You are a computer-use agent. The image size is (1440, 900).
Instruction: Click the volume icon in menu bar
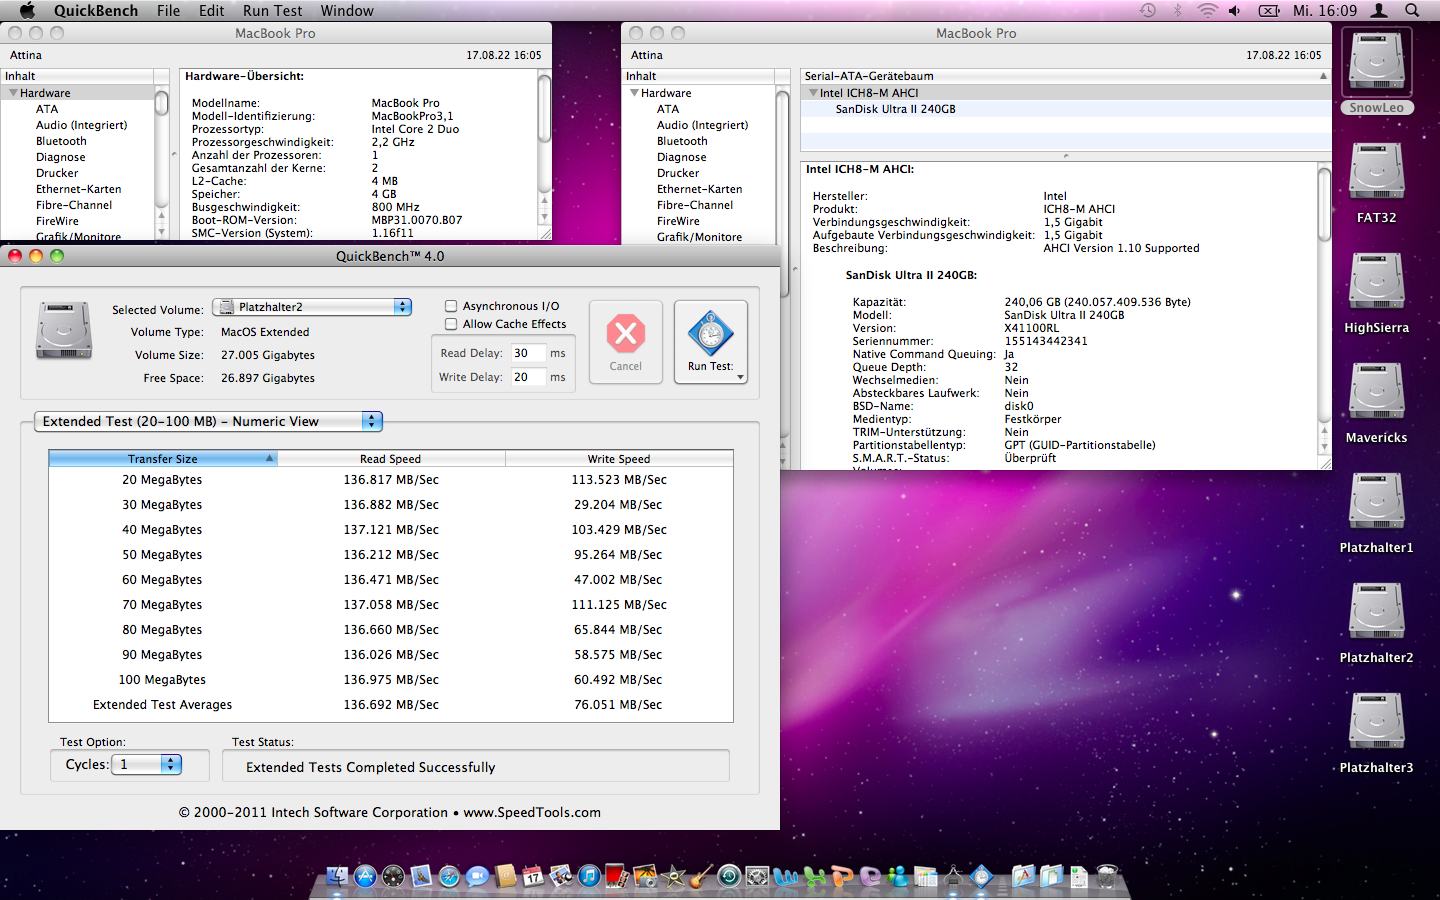[x=1235, y=10]
